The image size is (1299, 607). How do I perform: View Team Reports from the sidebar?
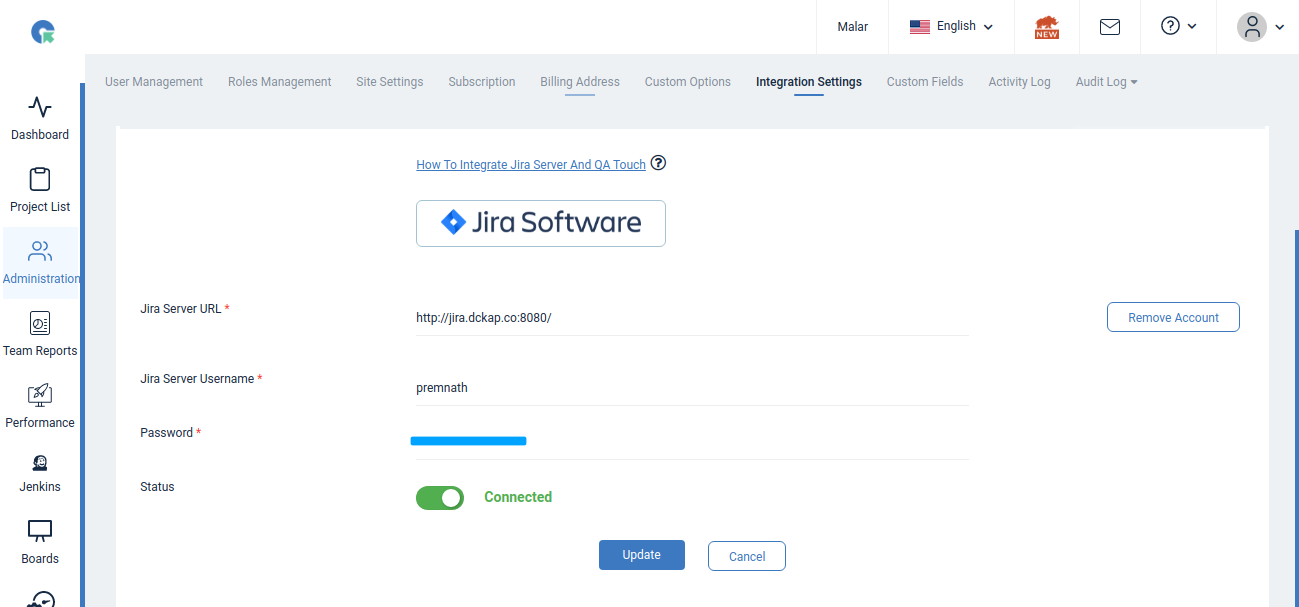tap(40, 335)
